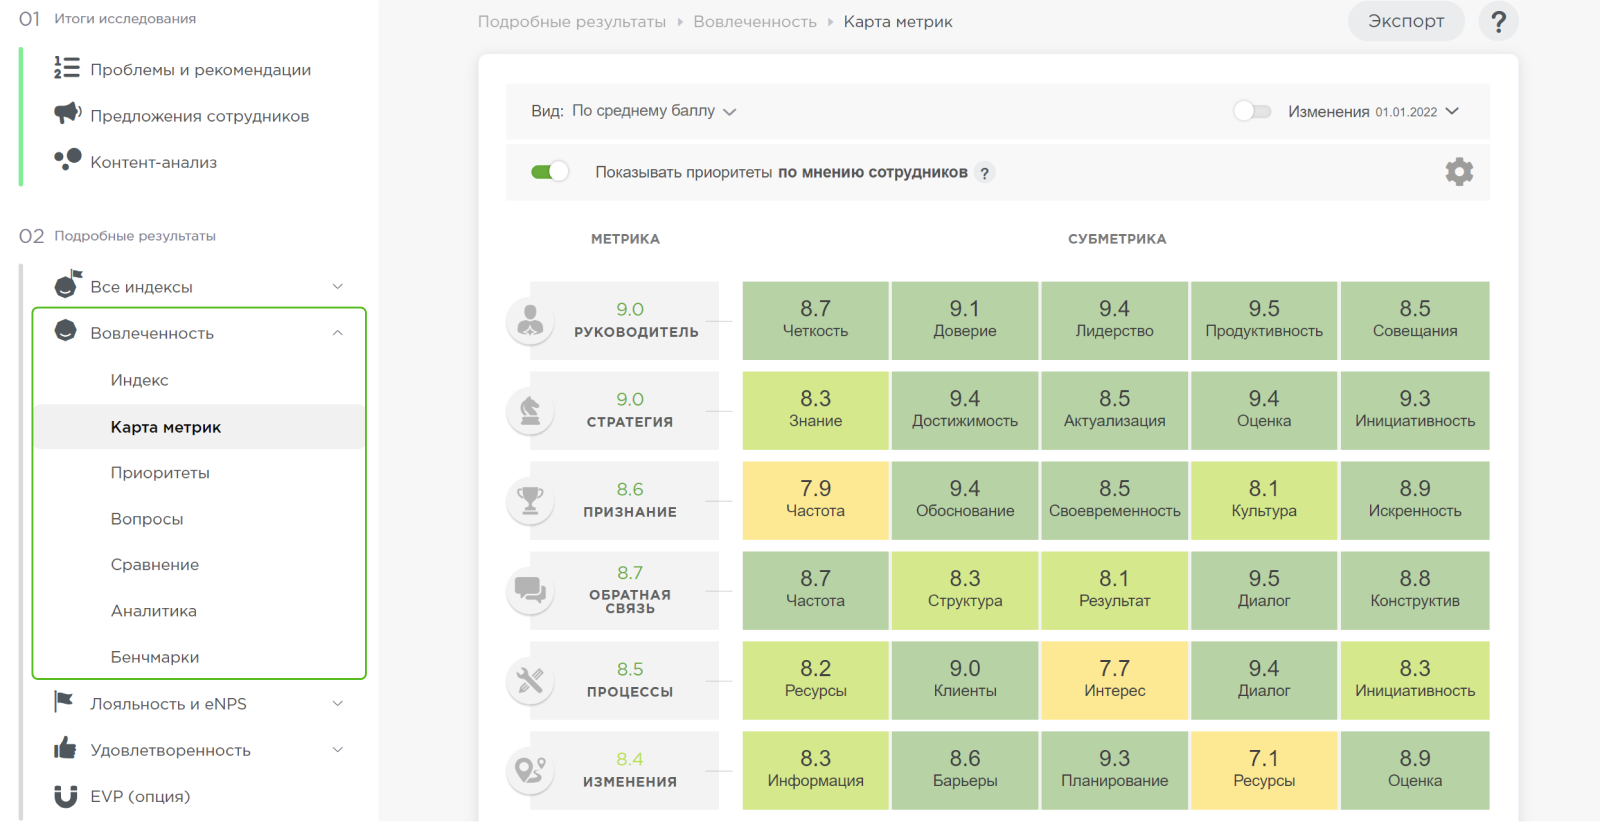Click the 7.1 Ресурсы cell
Screen dimensions: 1600x822
(1264, 771)
